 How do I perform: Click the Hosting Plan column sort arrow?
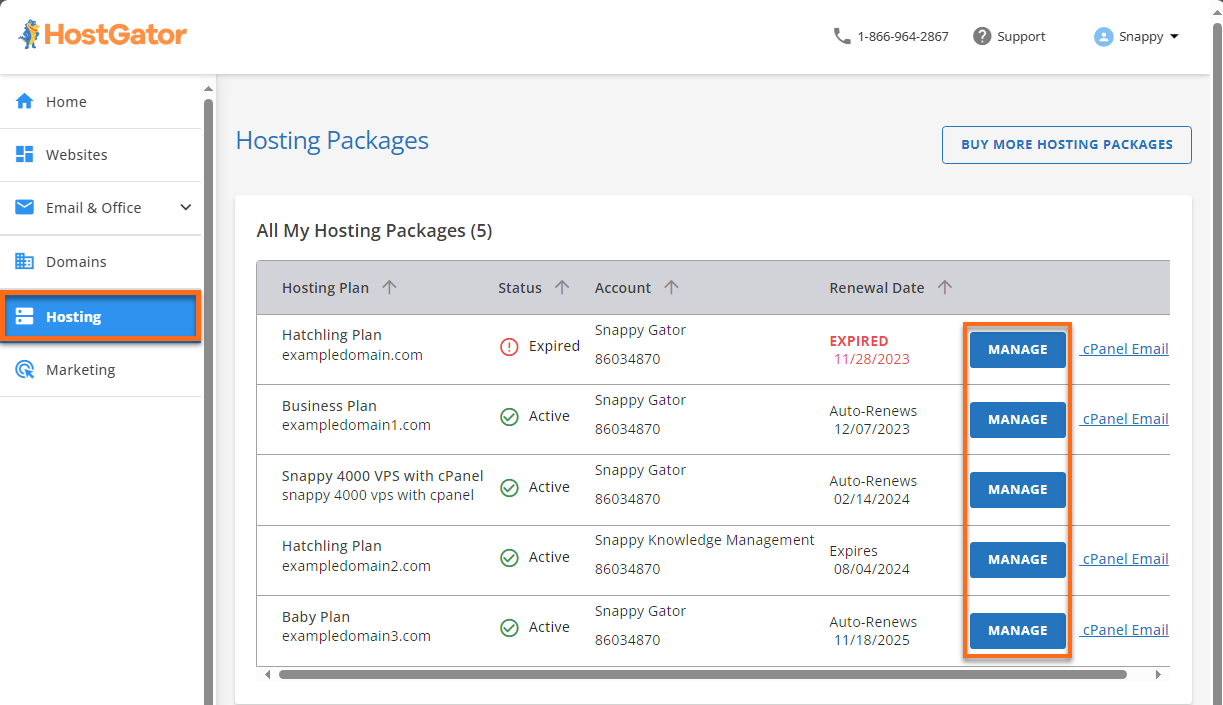(390, 287)
